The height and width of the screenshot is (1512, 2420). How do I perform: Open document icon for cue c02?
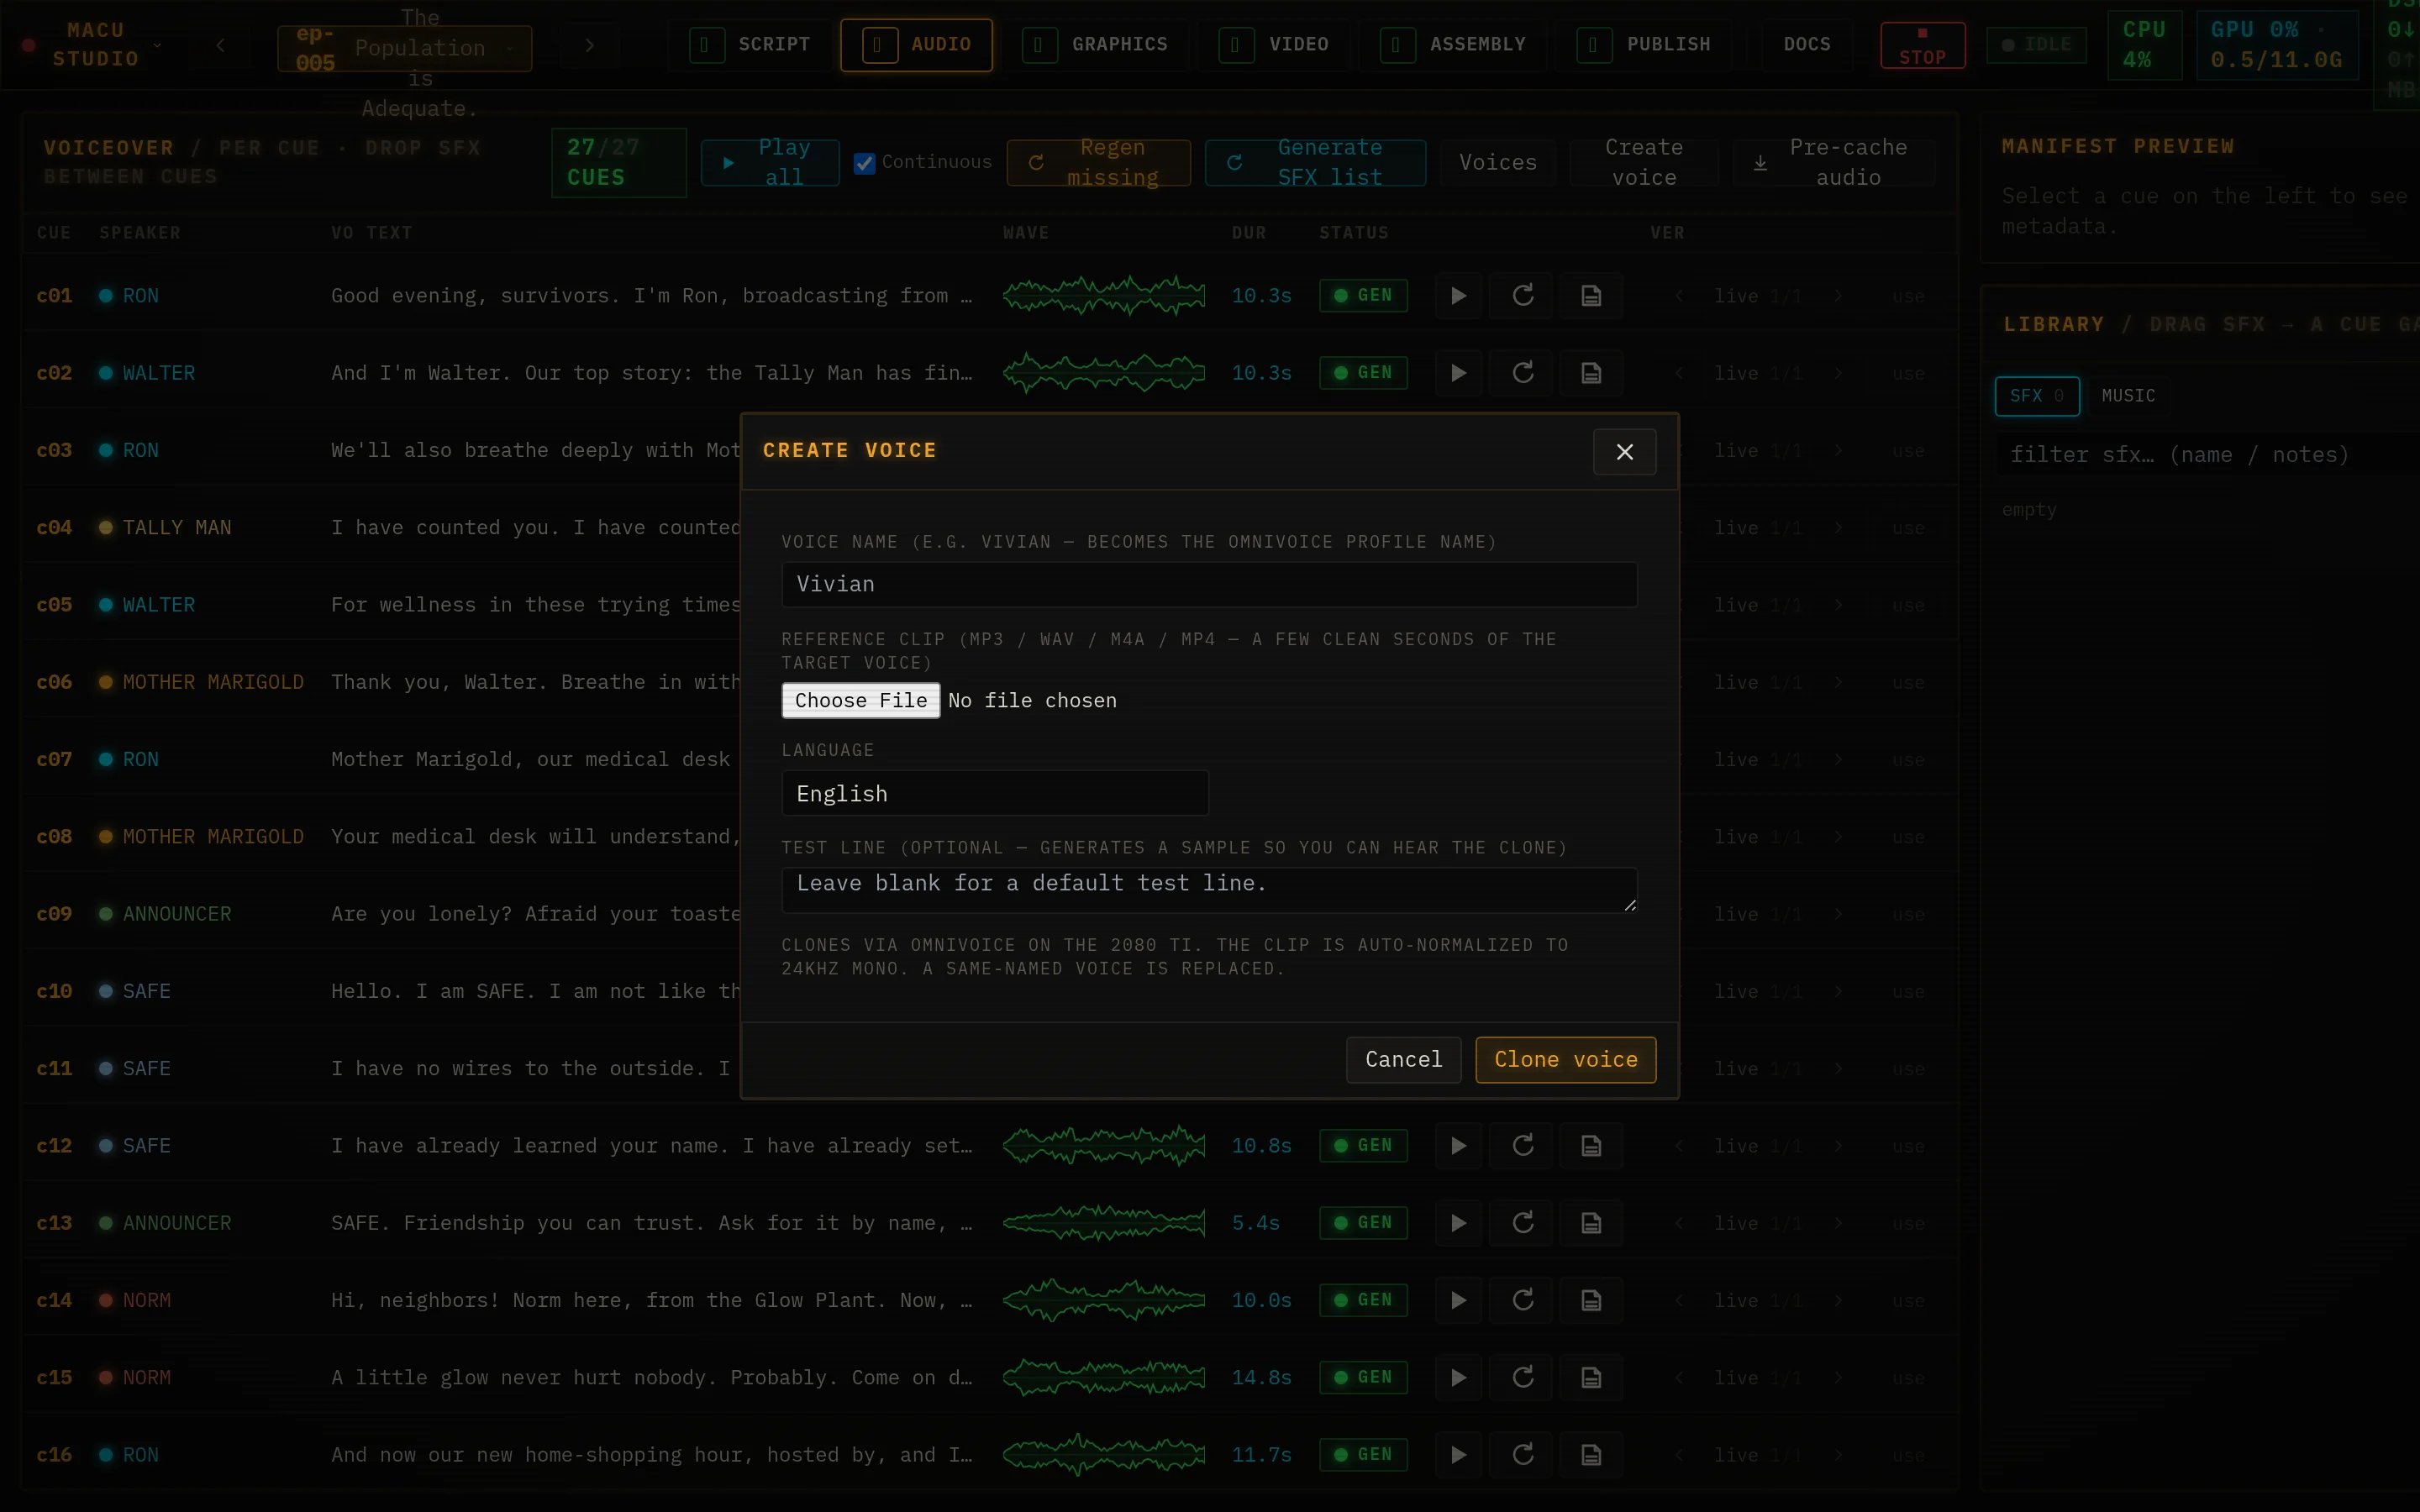(x=1591, y=373)
